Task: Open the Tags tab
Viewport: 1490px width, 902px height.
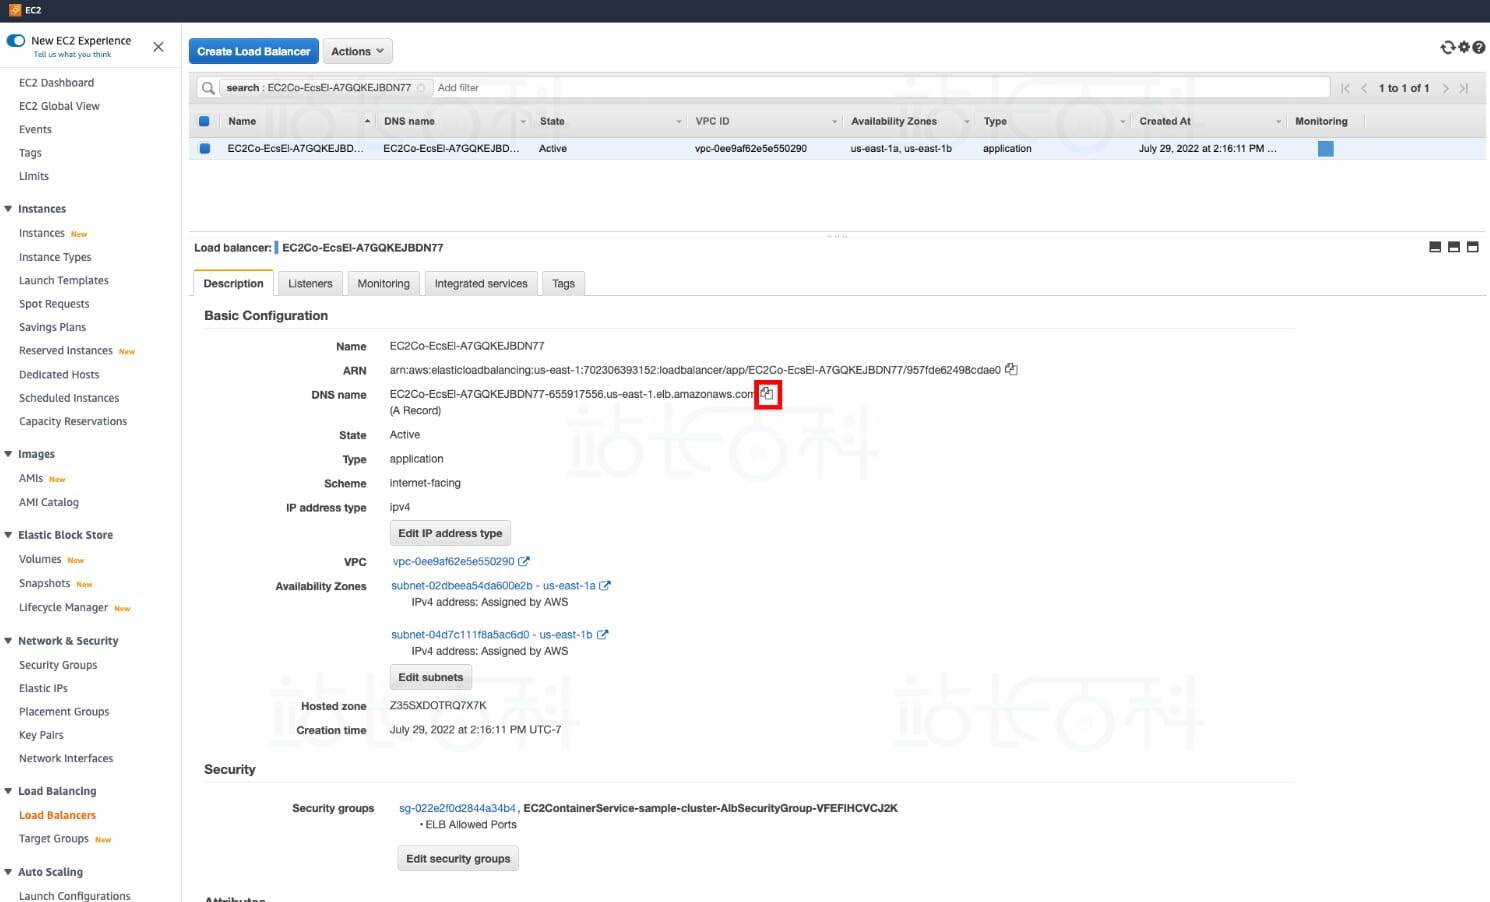Action: tap(564, 284)
